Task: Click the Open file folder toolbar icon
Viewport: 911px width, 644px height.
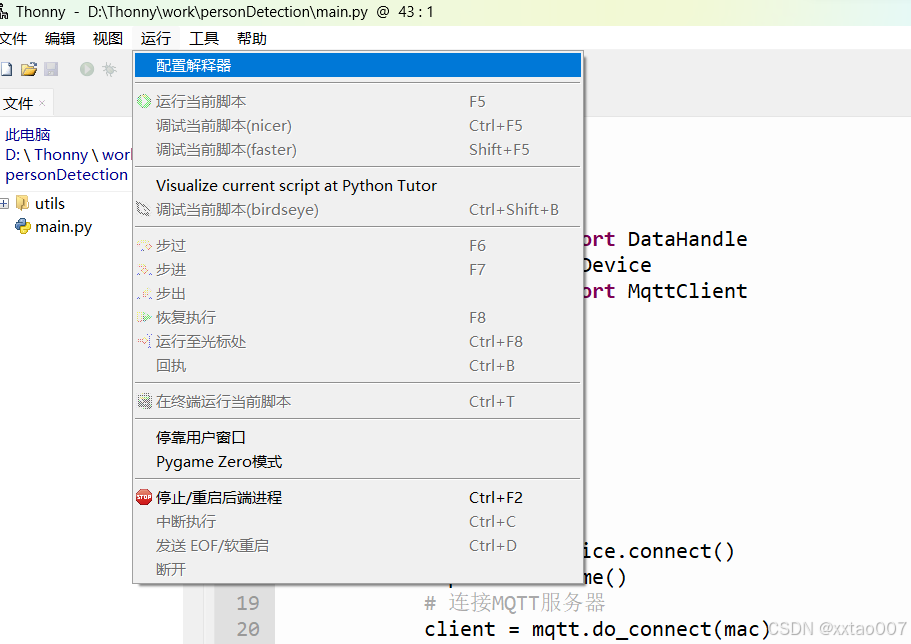Action: click(x=29, y=68)
